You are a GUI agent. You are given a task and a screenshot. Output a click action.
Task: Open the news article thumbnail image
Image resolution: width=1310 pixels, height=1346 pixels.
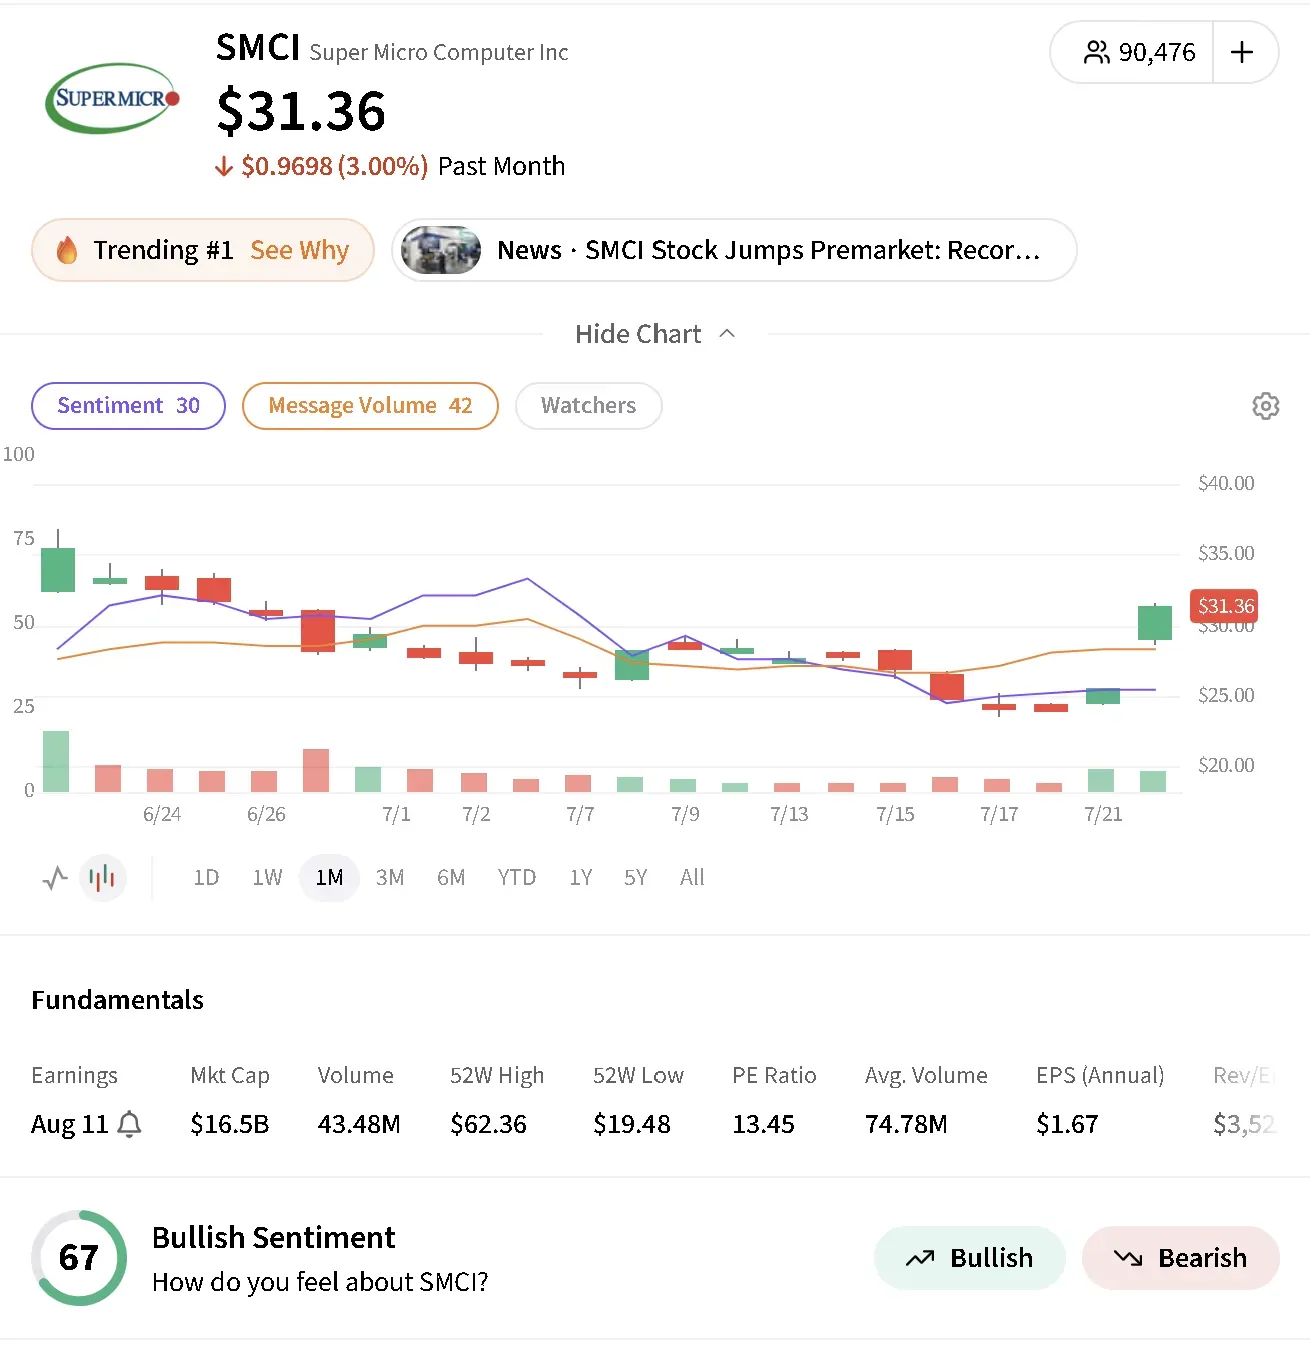pos(441,250)
